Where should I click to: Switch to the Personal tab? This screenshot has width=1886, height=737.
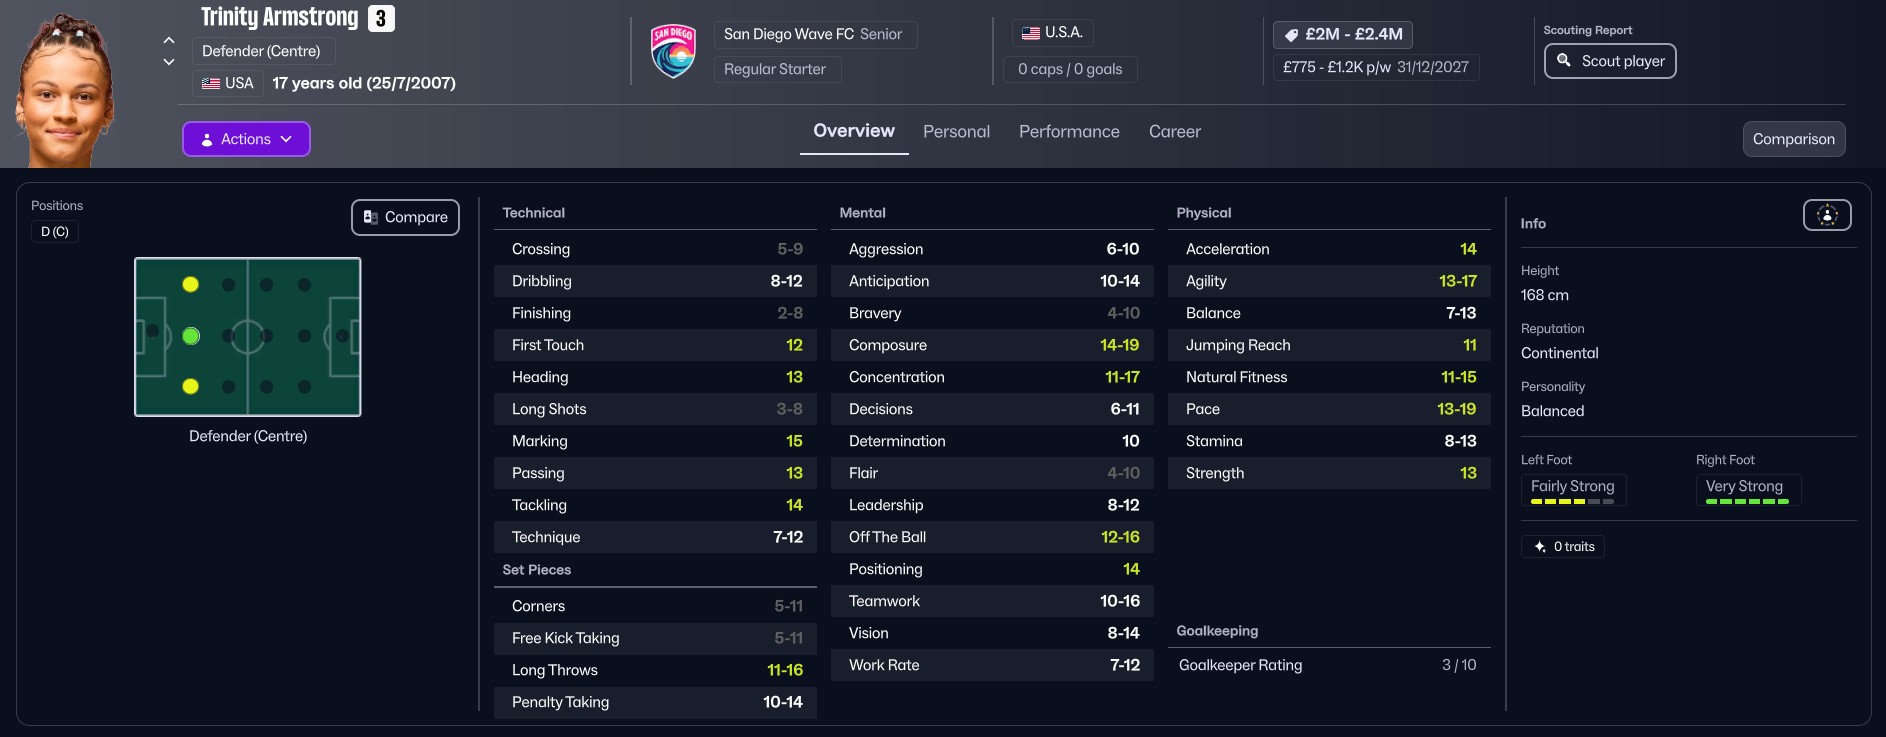pyautogui.click(x=956, y=132)
